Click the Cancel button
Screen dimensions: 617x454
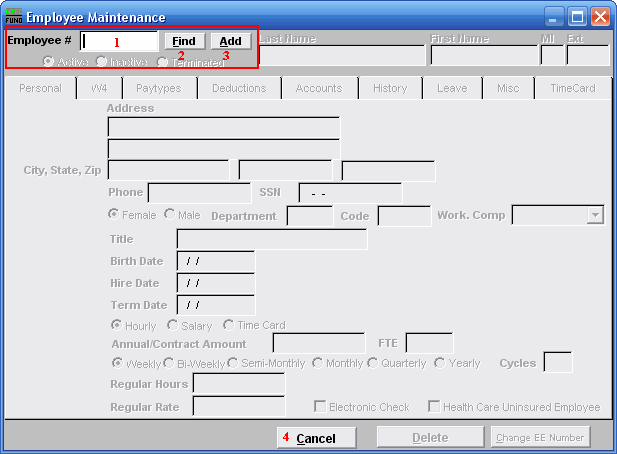(316, 438)
